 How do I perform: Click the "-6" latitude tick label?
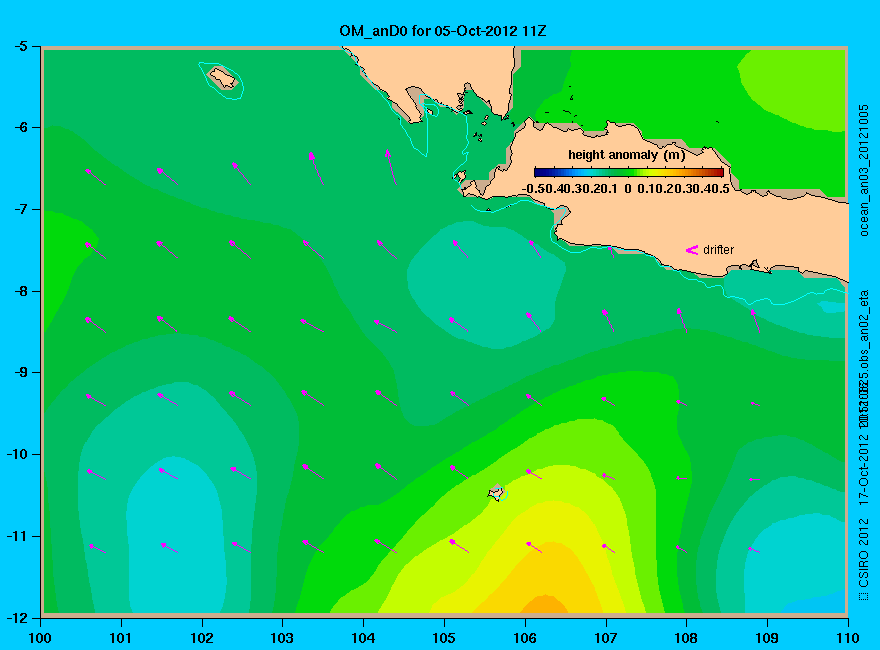(x=20, y=128)
